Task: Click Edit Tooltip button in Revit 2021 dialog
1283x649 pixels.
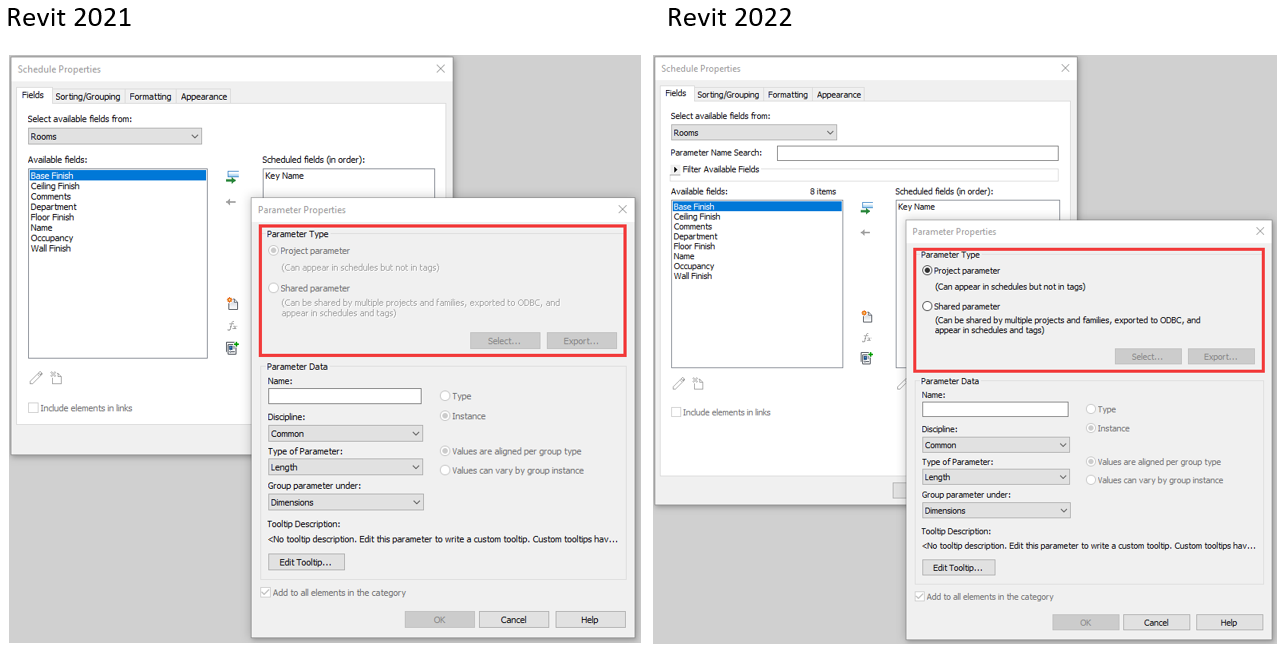Action: pyautogui.click(x=306, y=562)
